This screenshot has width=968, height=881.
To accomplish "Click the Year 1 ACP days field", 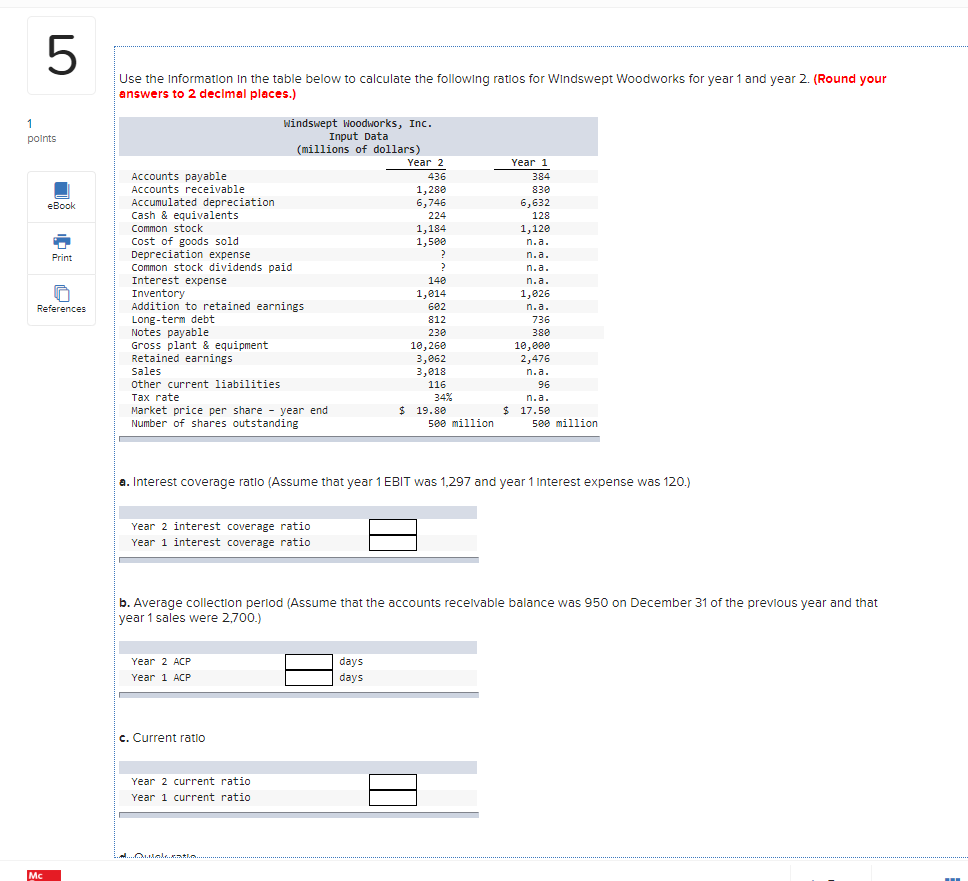I will click(x=309, y=677).
